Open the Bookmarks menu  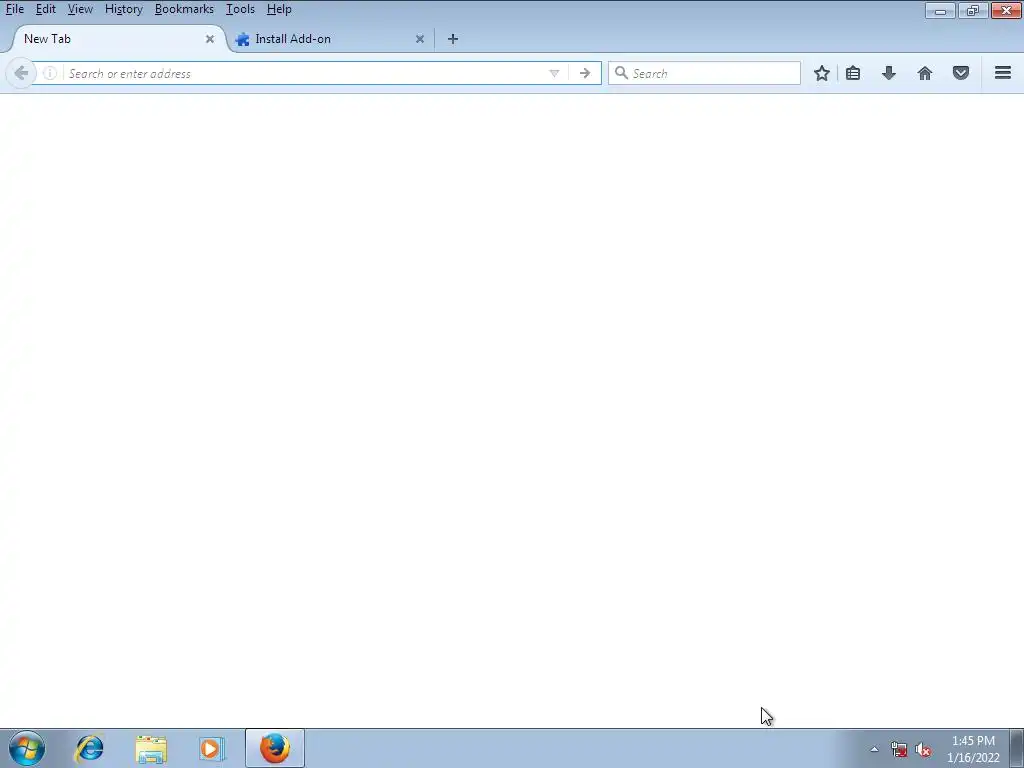click(184, 9)
